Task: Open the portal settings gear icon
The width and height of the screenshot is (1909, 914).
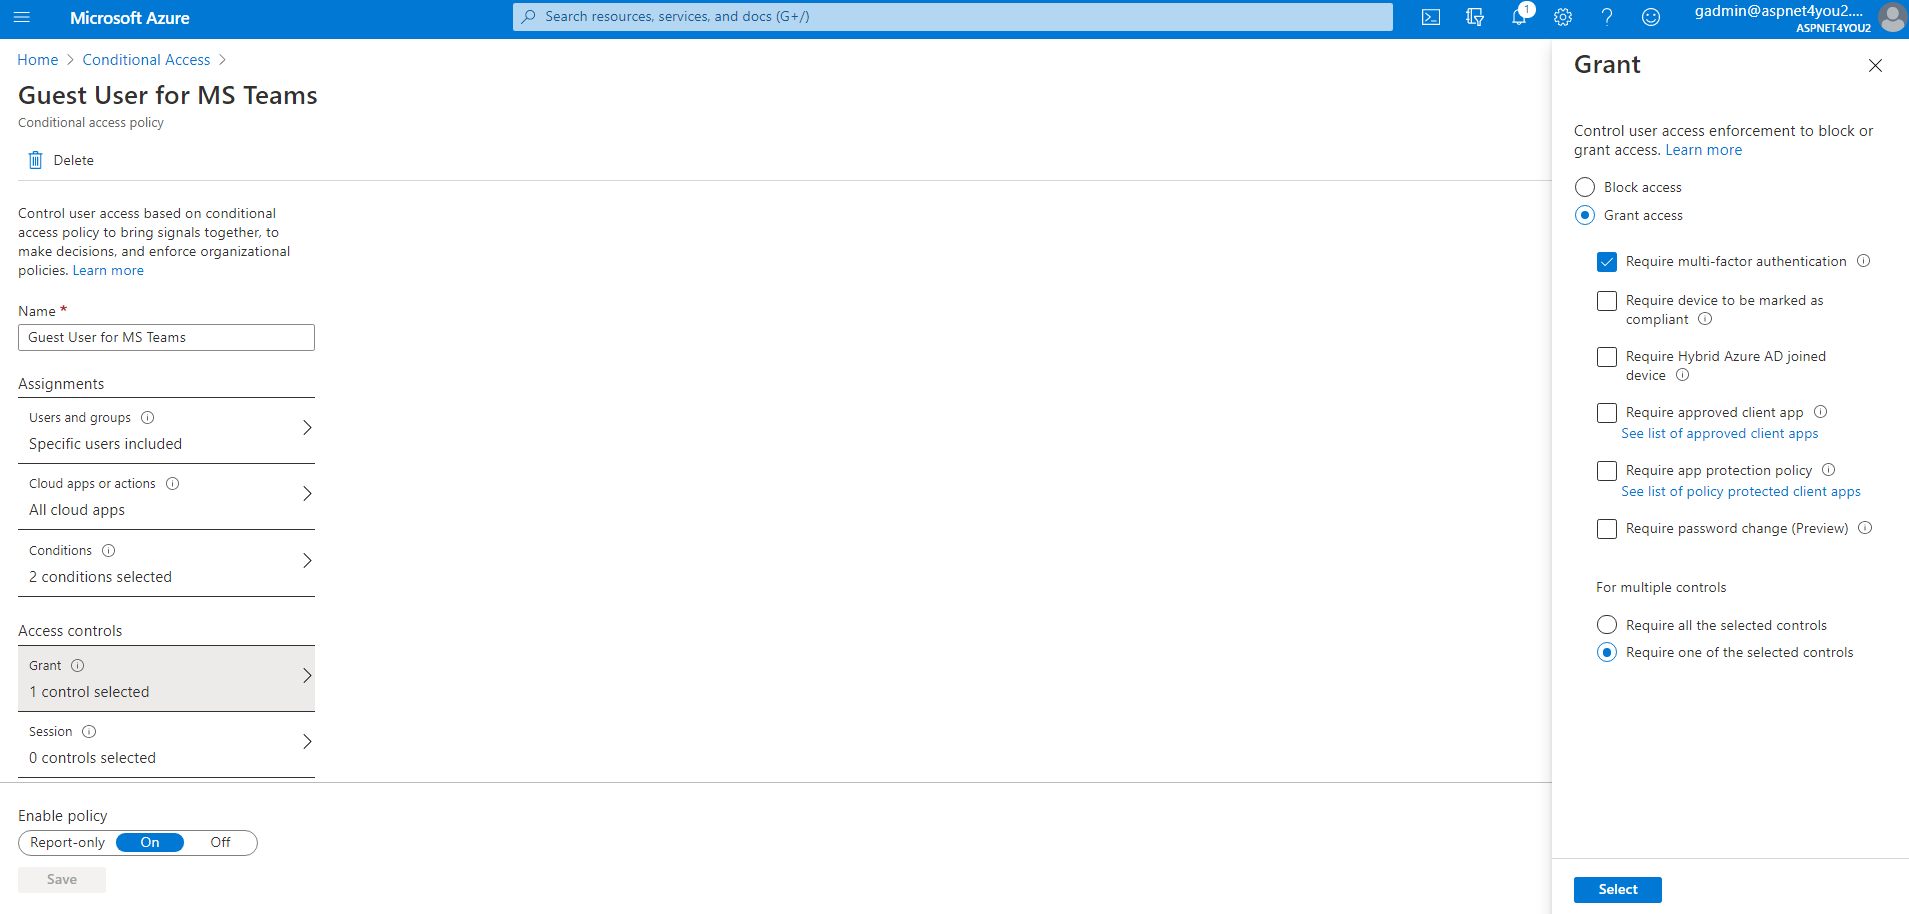Action: pyautogui.click(x=1563, y=17)
